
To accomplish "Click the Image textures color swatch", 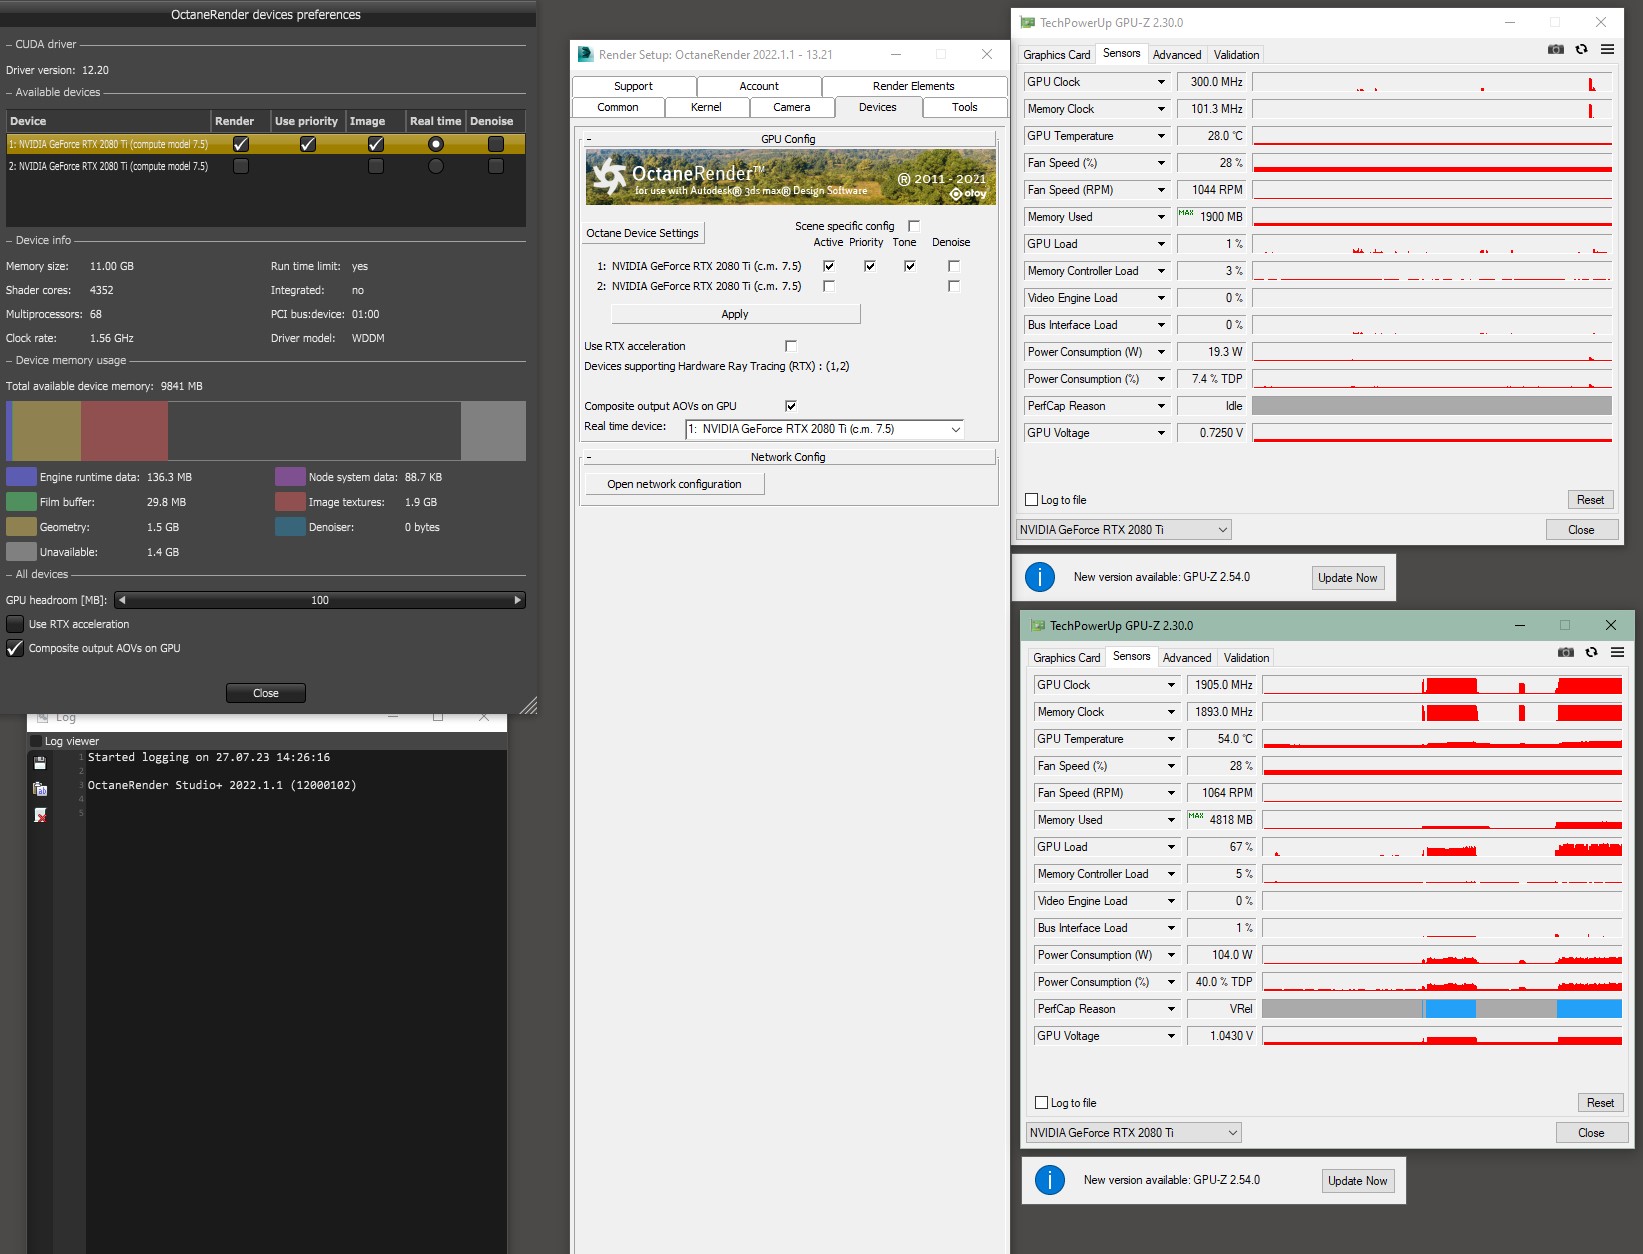I will point(290,502).
